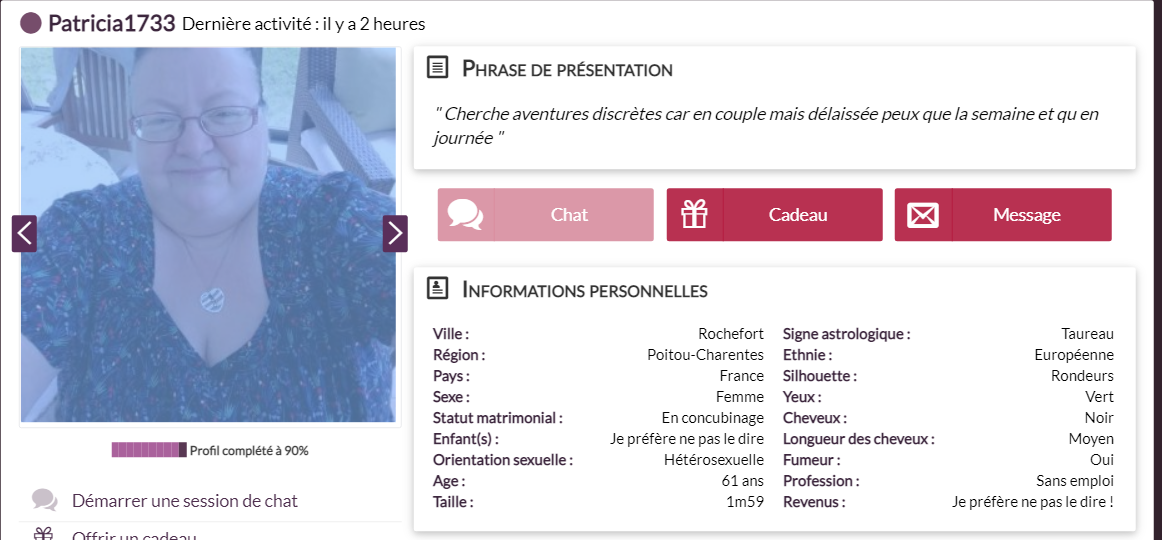Show the next profile photo
The width and height of the screenshot is (1162, 540).
395,233
